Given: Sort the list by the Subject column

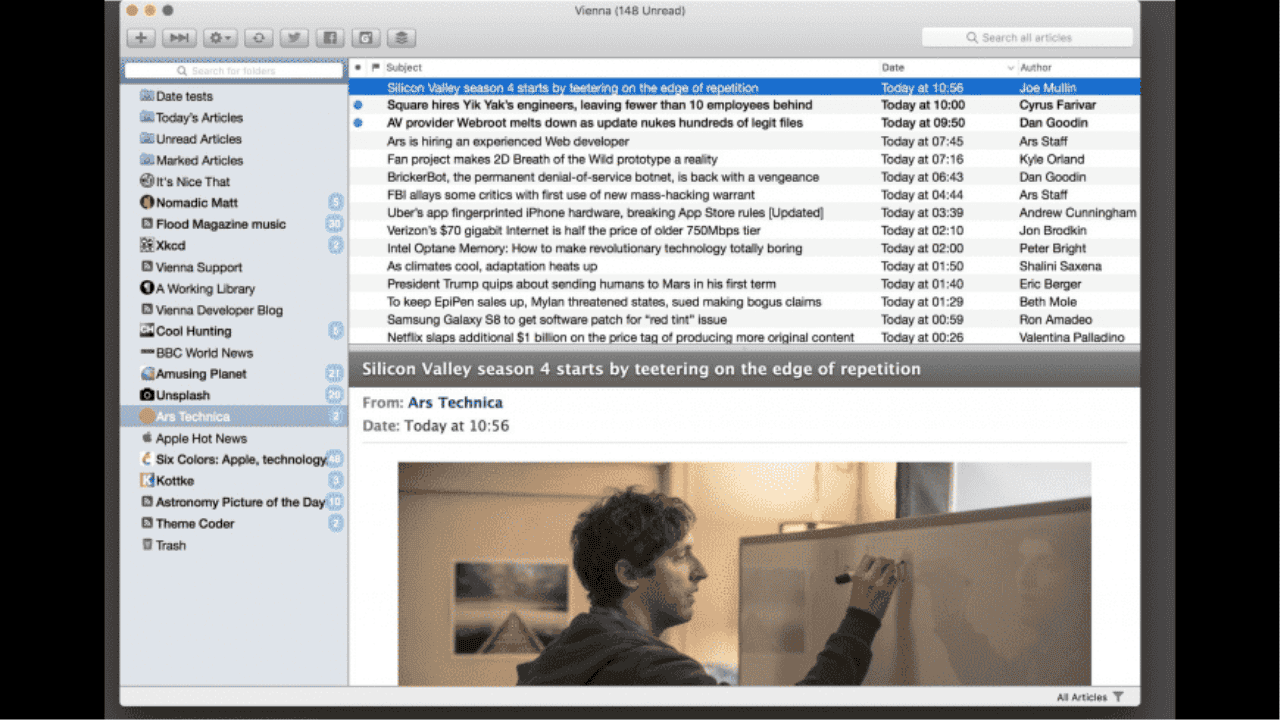Looking at the screenshot, I should [631, 68].
